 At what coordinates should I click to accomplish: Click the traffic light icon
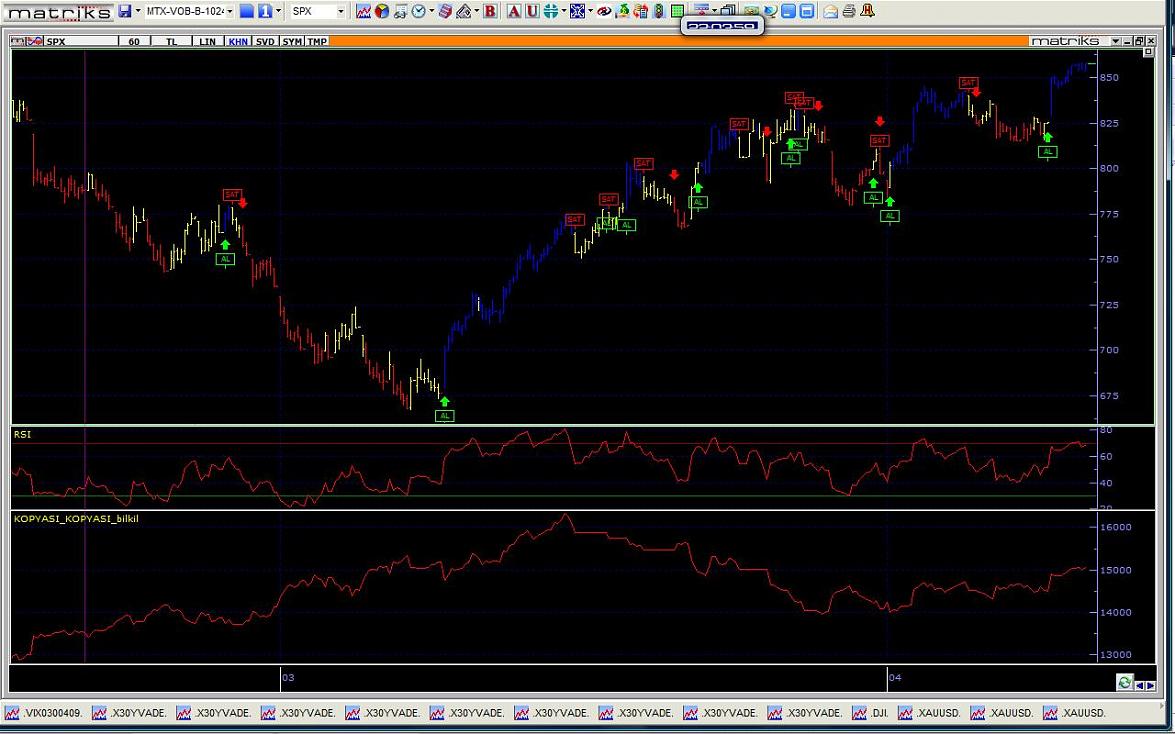click(x=659, y=11)
